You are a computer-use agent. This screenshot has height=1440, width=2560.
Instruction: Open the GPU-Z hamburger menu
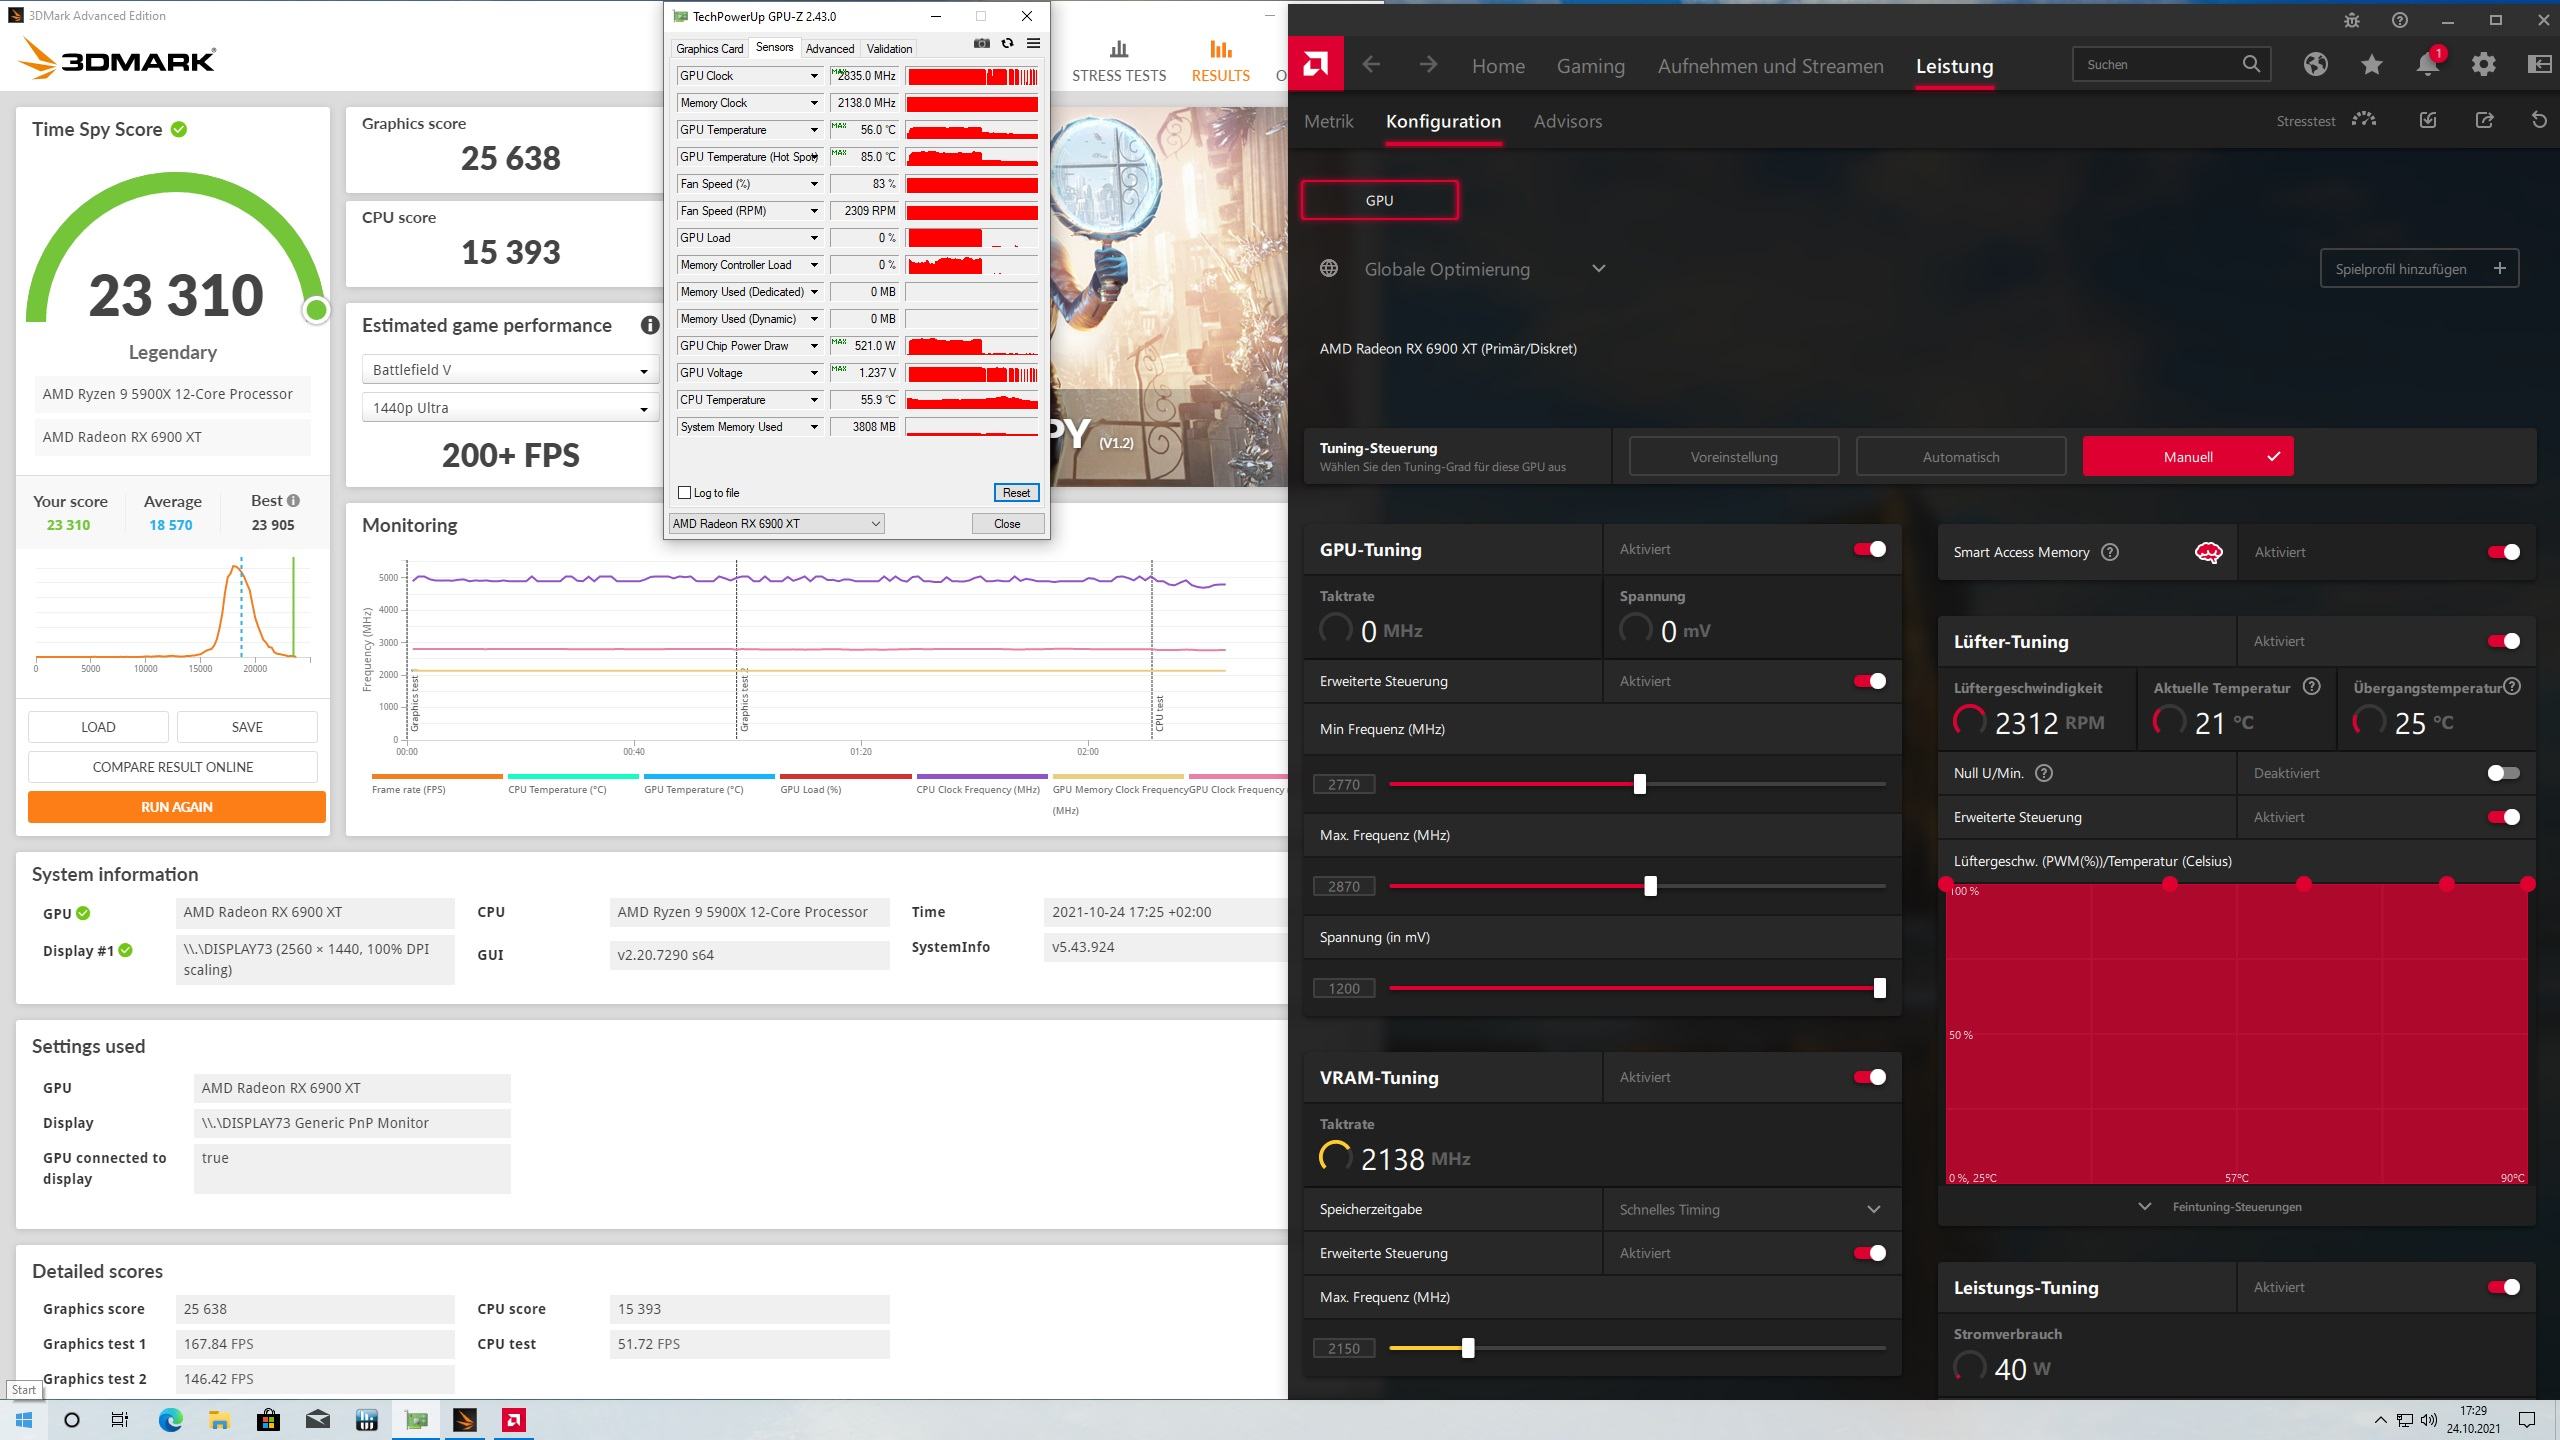[1033, 43]
